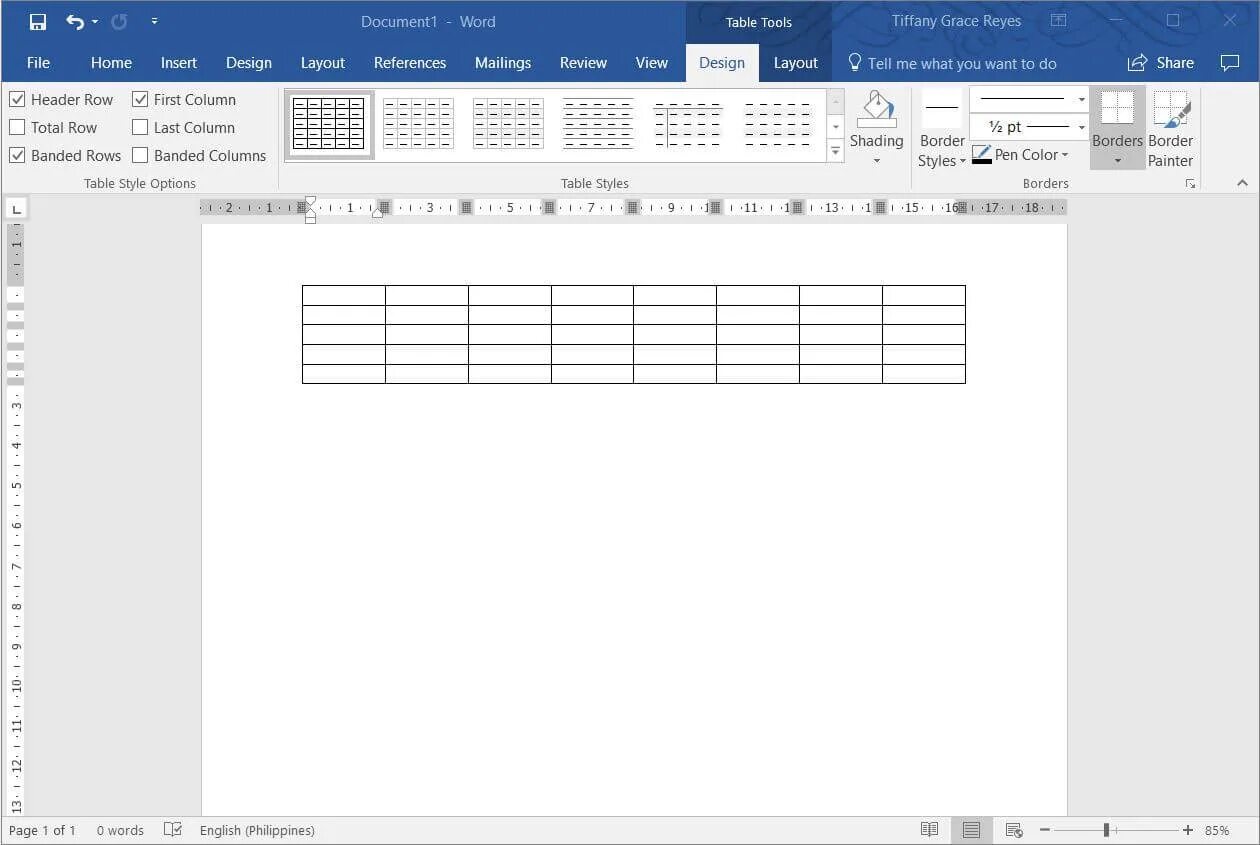Select the fifth table style thumbnail
This screenshot has width=1260, height=845.
tap(688, 125)
